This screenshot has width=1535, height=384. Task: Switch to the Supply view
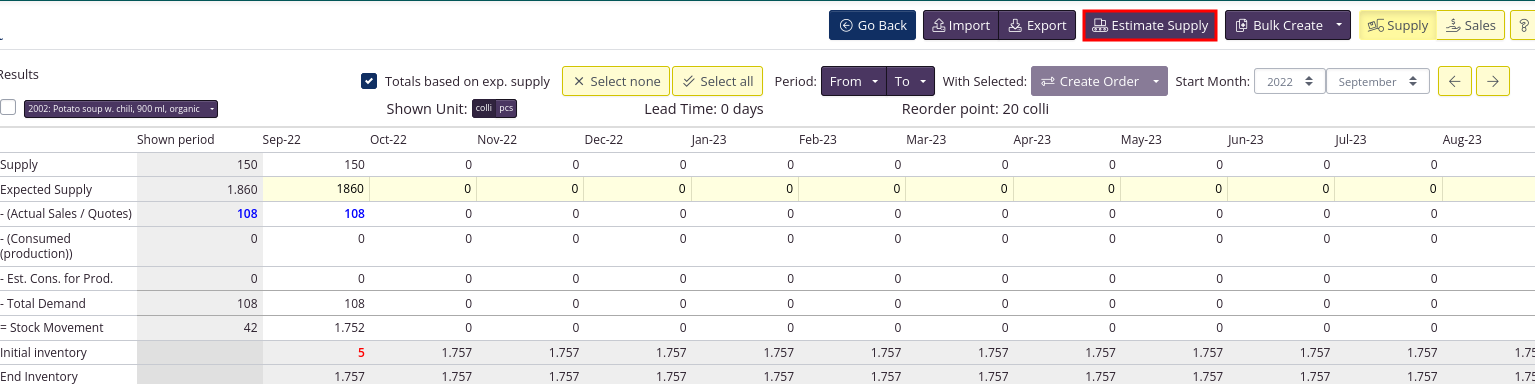pos(1398,25)
